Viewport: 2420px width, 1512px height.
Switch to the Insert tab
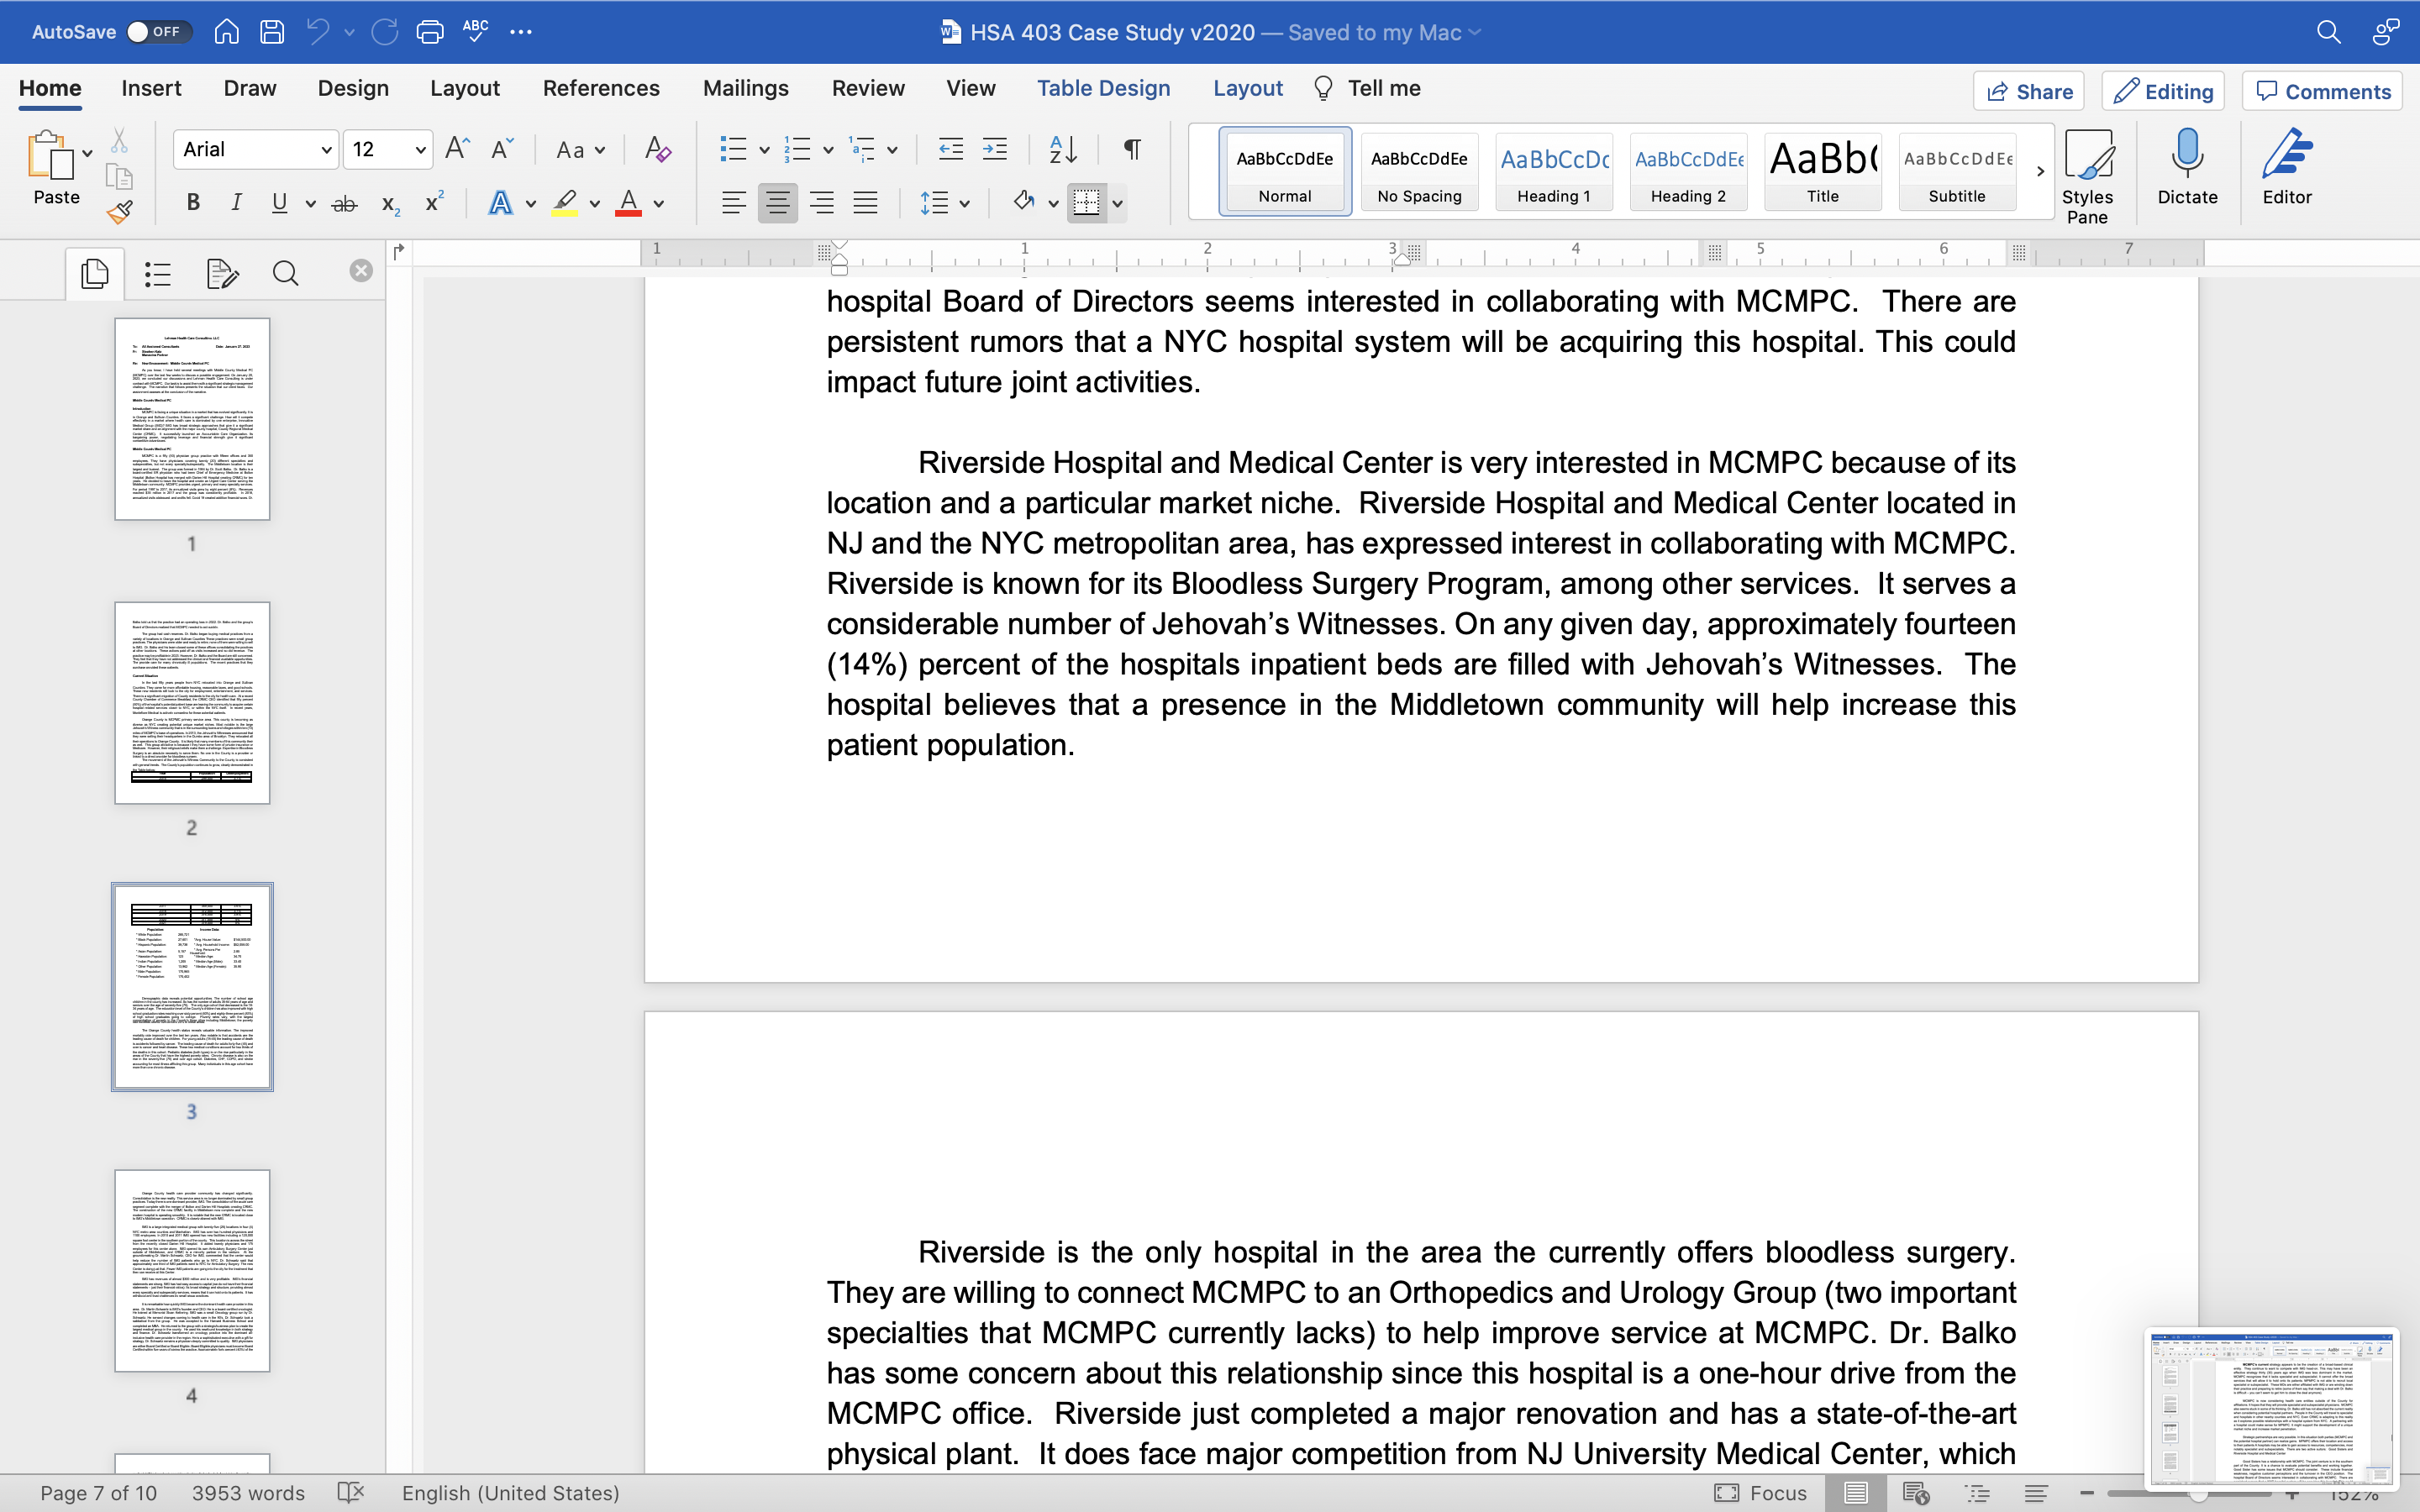(x=151, y=88)
